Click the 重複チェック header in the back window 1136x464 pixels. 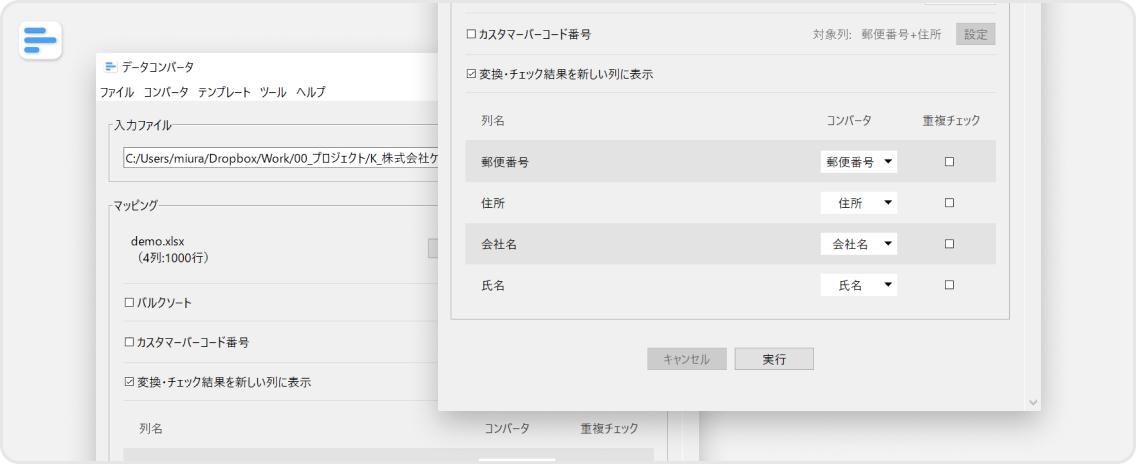tap(609, 428)
